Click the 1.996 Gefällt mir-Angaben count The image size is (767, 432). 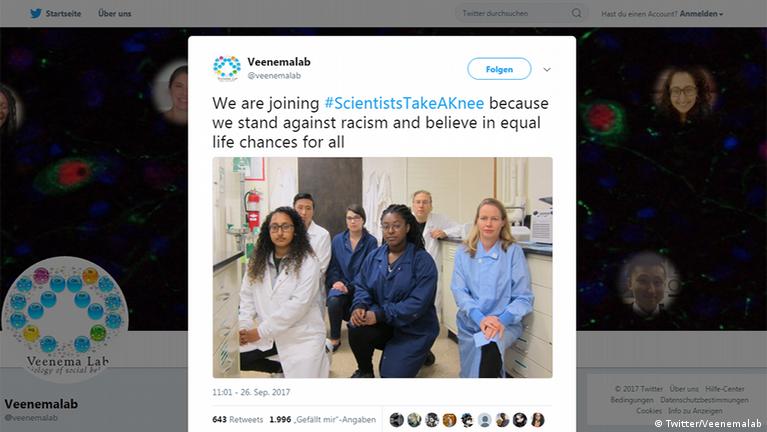pos(322,420)
